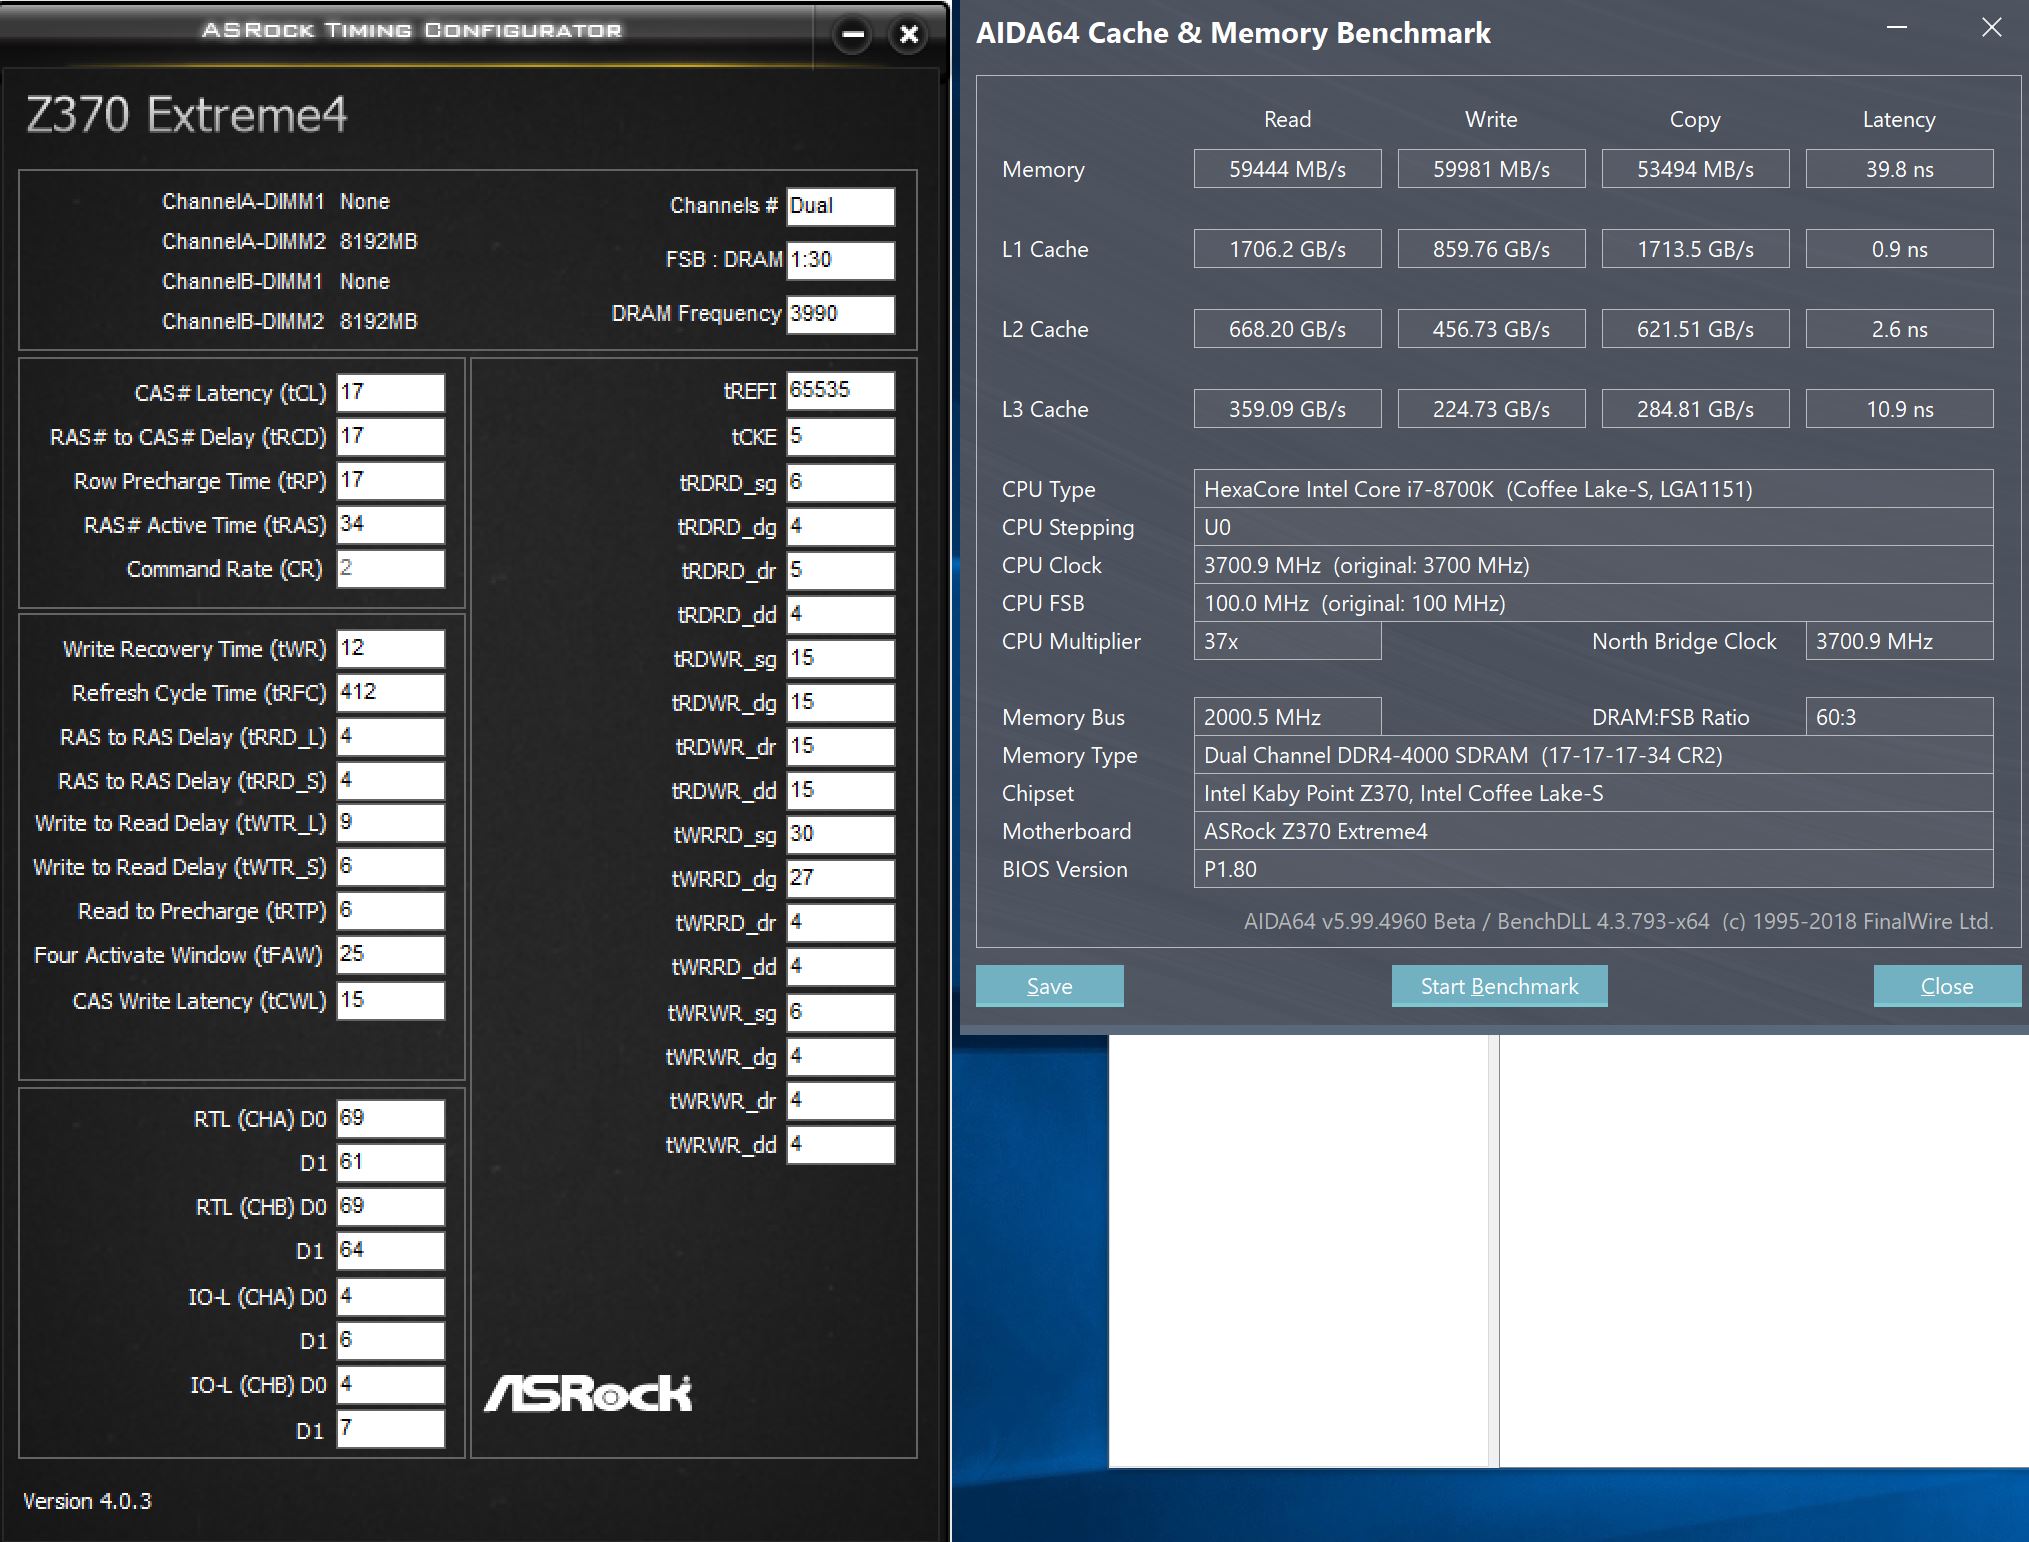Click the Memory Latency 39.8 ns box
This screenshot has height=1542, width=2029.
click(x=1898, y=169)
